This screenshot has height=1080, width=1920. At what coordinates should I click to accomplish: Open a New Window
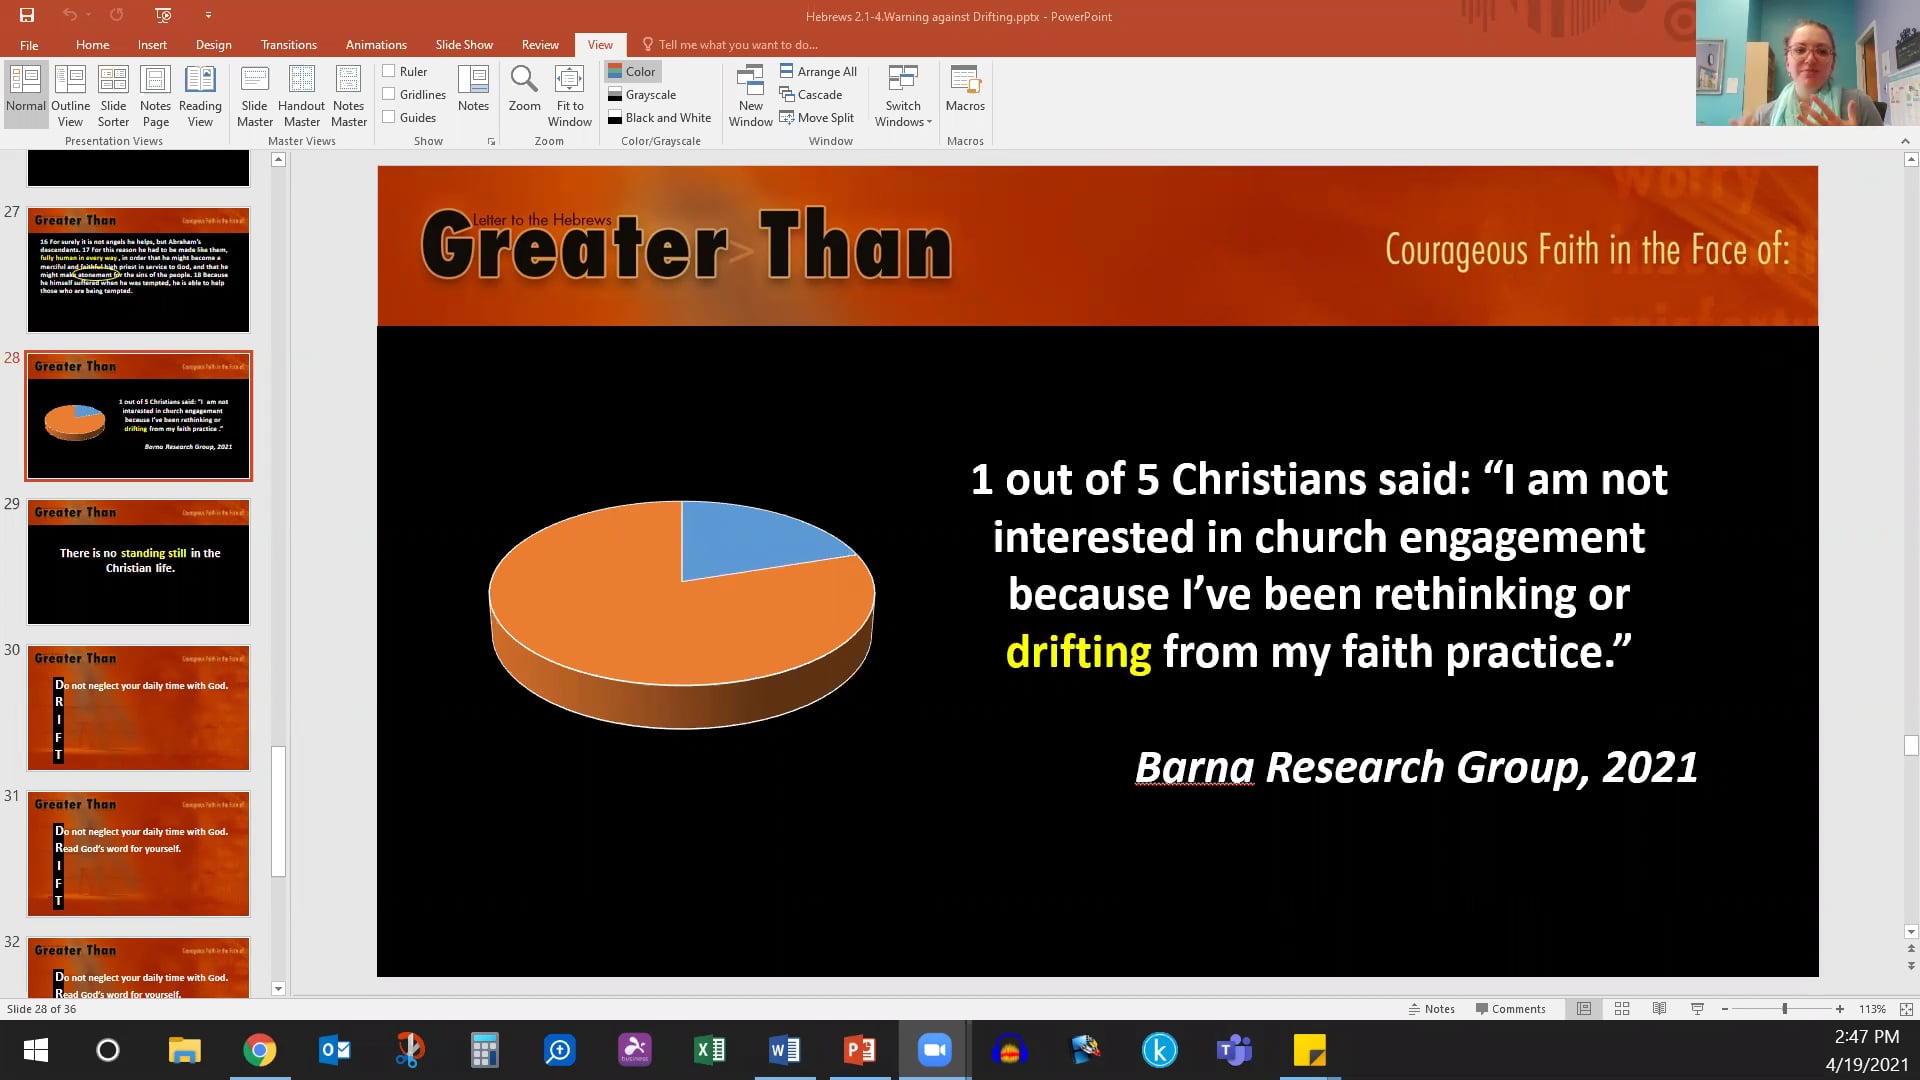[x=750, y=96]
